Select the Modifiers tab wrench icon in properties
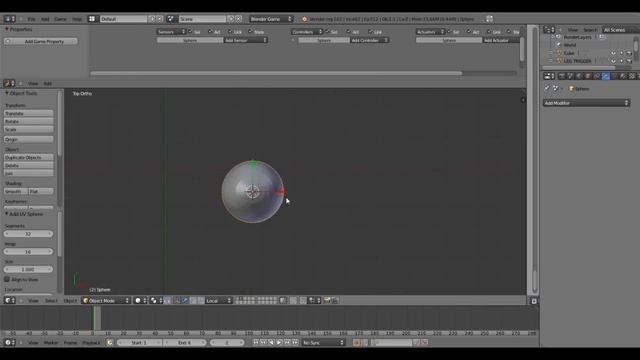This screenshot has width=640, height=360. click(605, 76)
